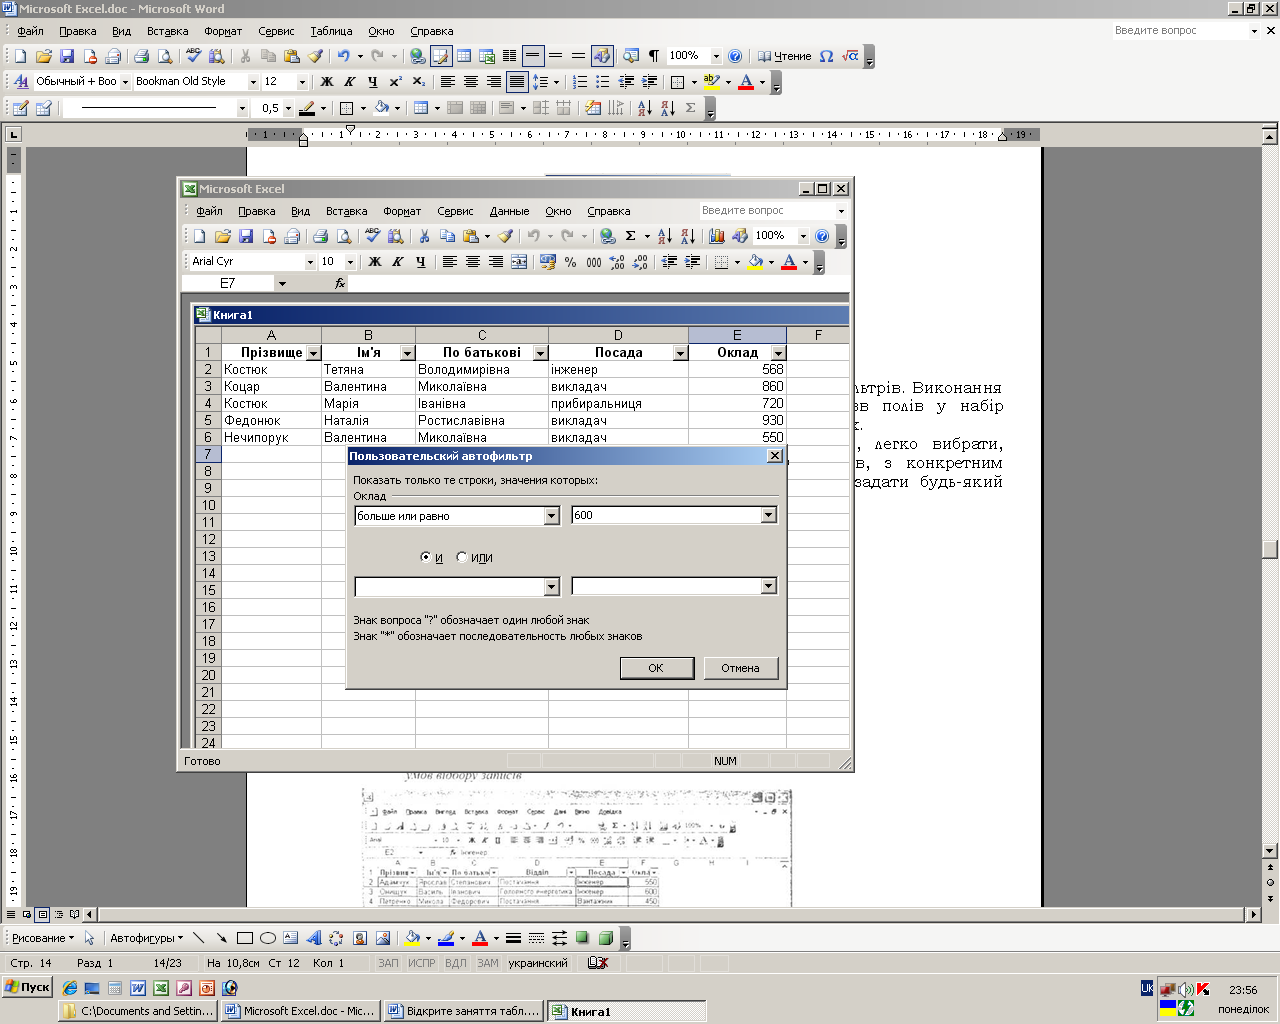Click Excel percent style icon
The width and height of the screenshot is (1280, 1024).
[570, 262]
